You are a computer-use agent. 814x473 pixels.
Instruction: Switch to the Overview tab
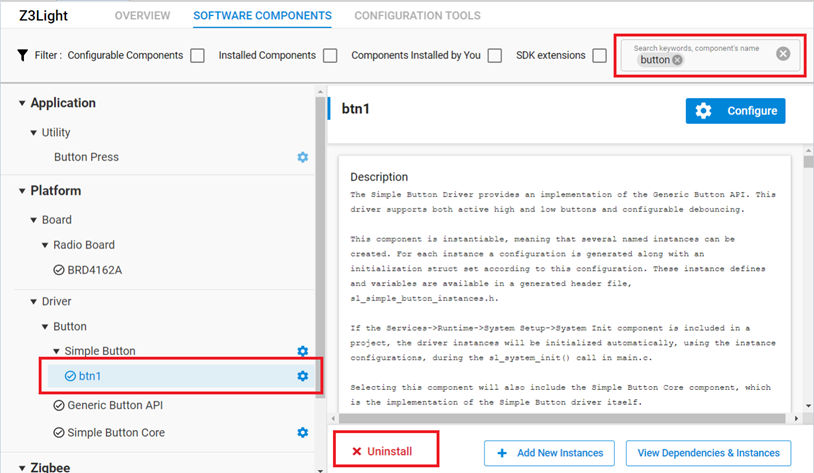[142, 16]
